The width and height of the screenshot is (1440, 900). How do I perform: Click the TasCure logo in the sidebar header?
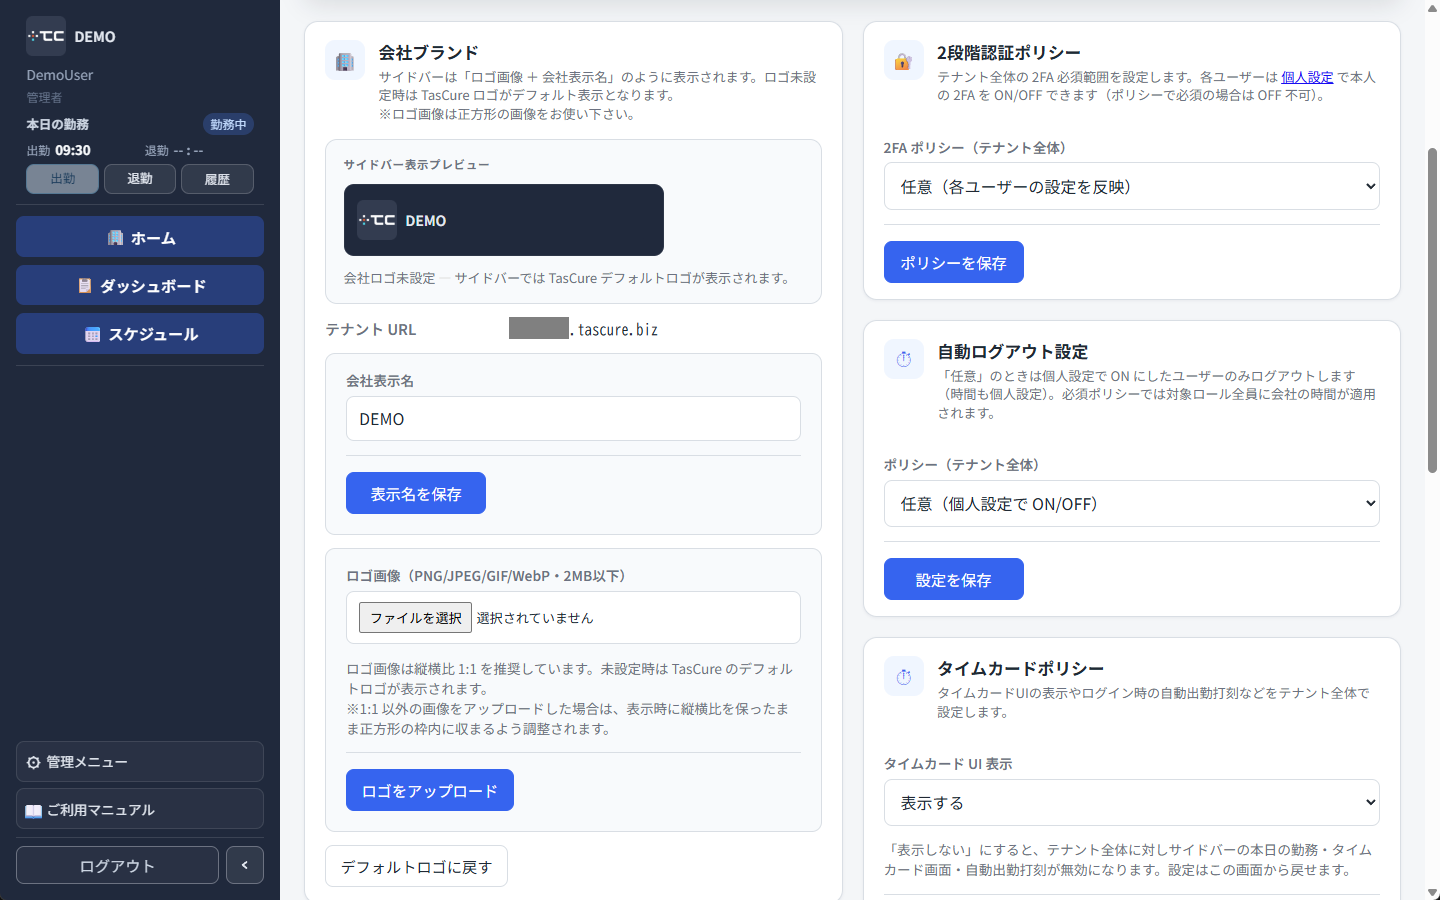[46, 36]
